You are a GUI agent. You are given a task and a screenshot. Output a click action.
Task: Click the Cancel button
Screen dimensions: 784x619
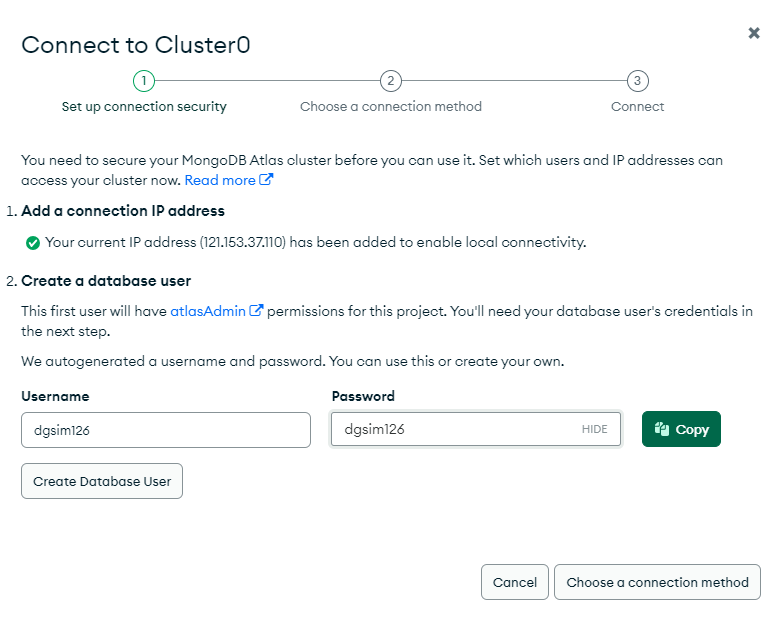[x=514, y=582]
